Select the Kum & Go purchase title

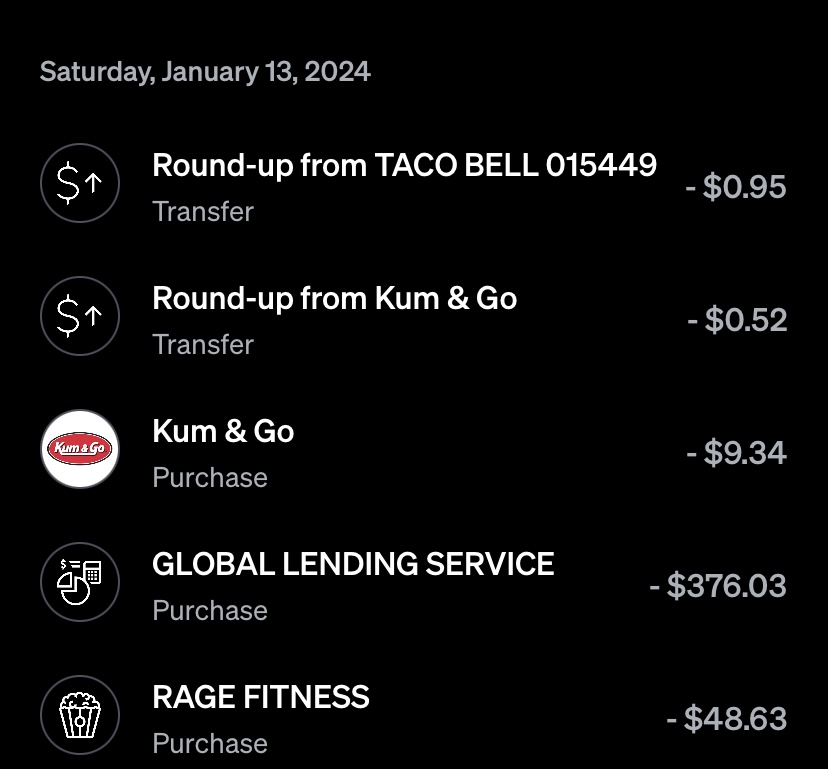pos(223,431)
